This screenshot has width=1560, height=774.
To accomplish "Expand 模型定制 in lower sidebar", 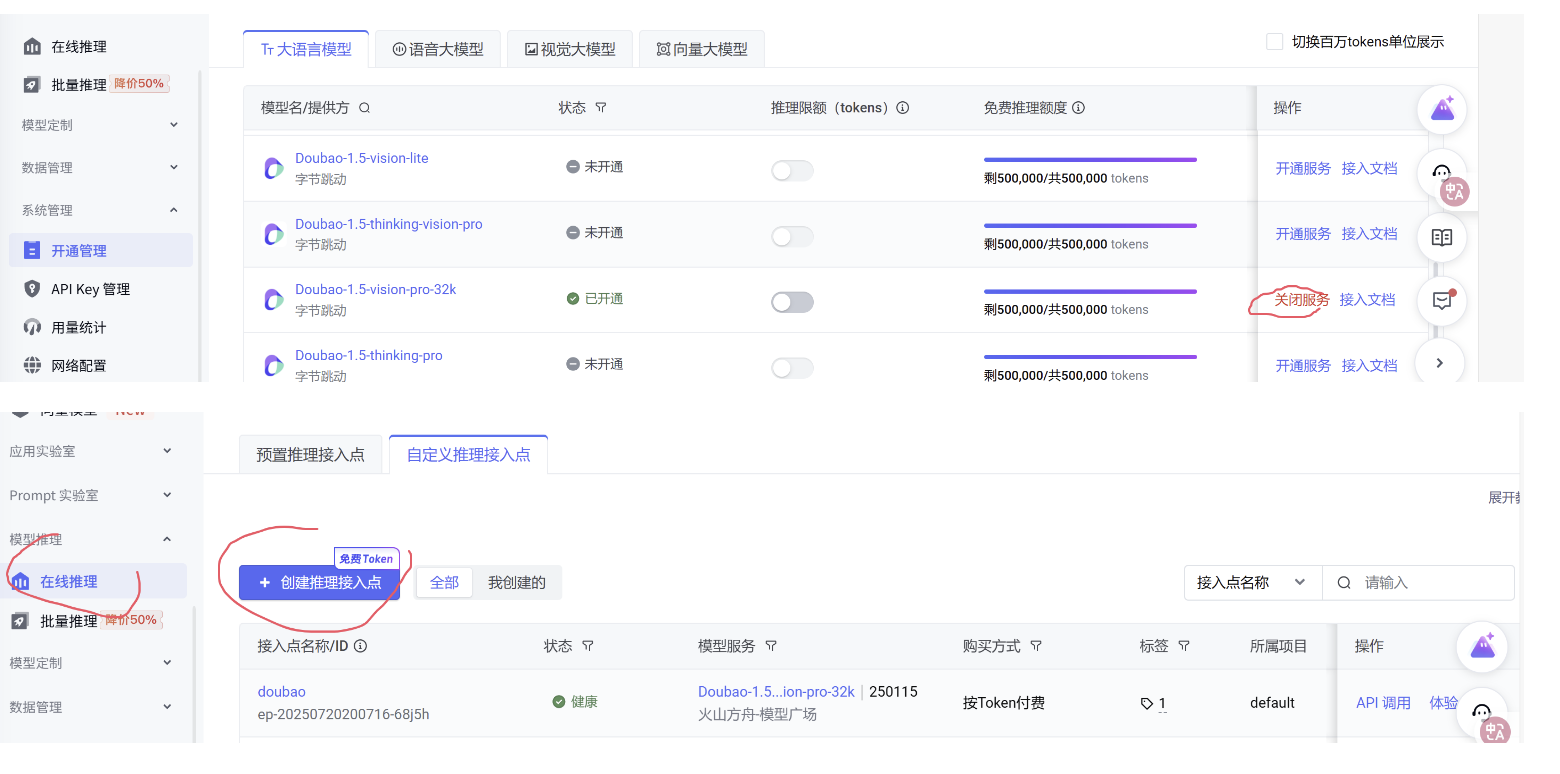I will tap(92, 663).
